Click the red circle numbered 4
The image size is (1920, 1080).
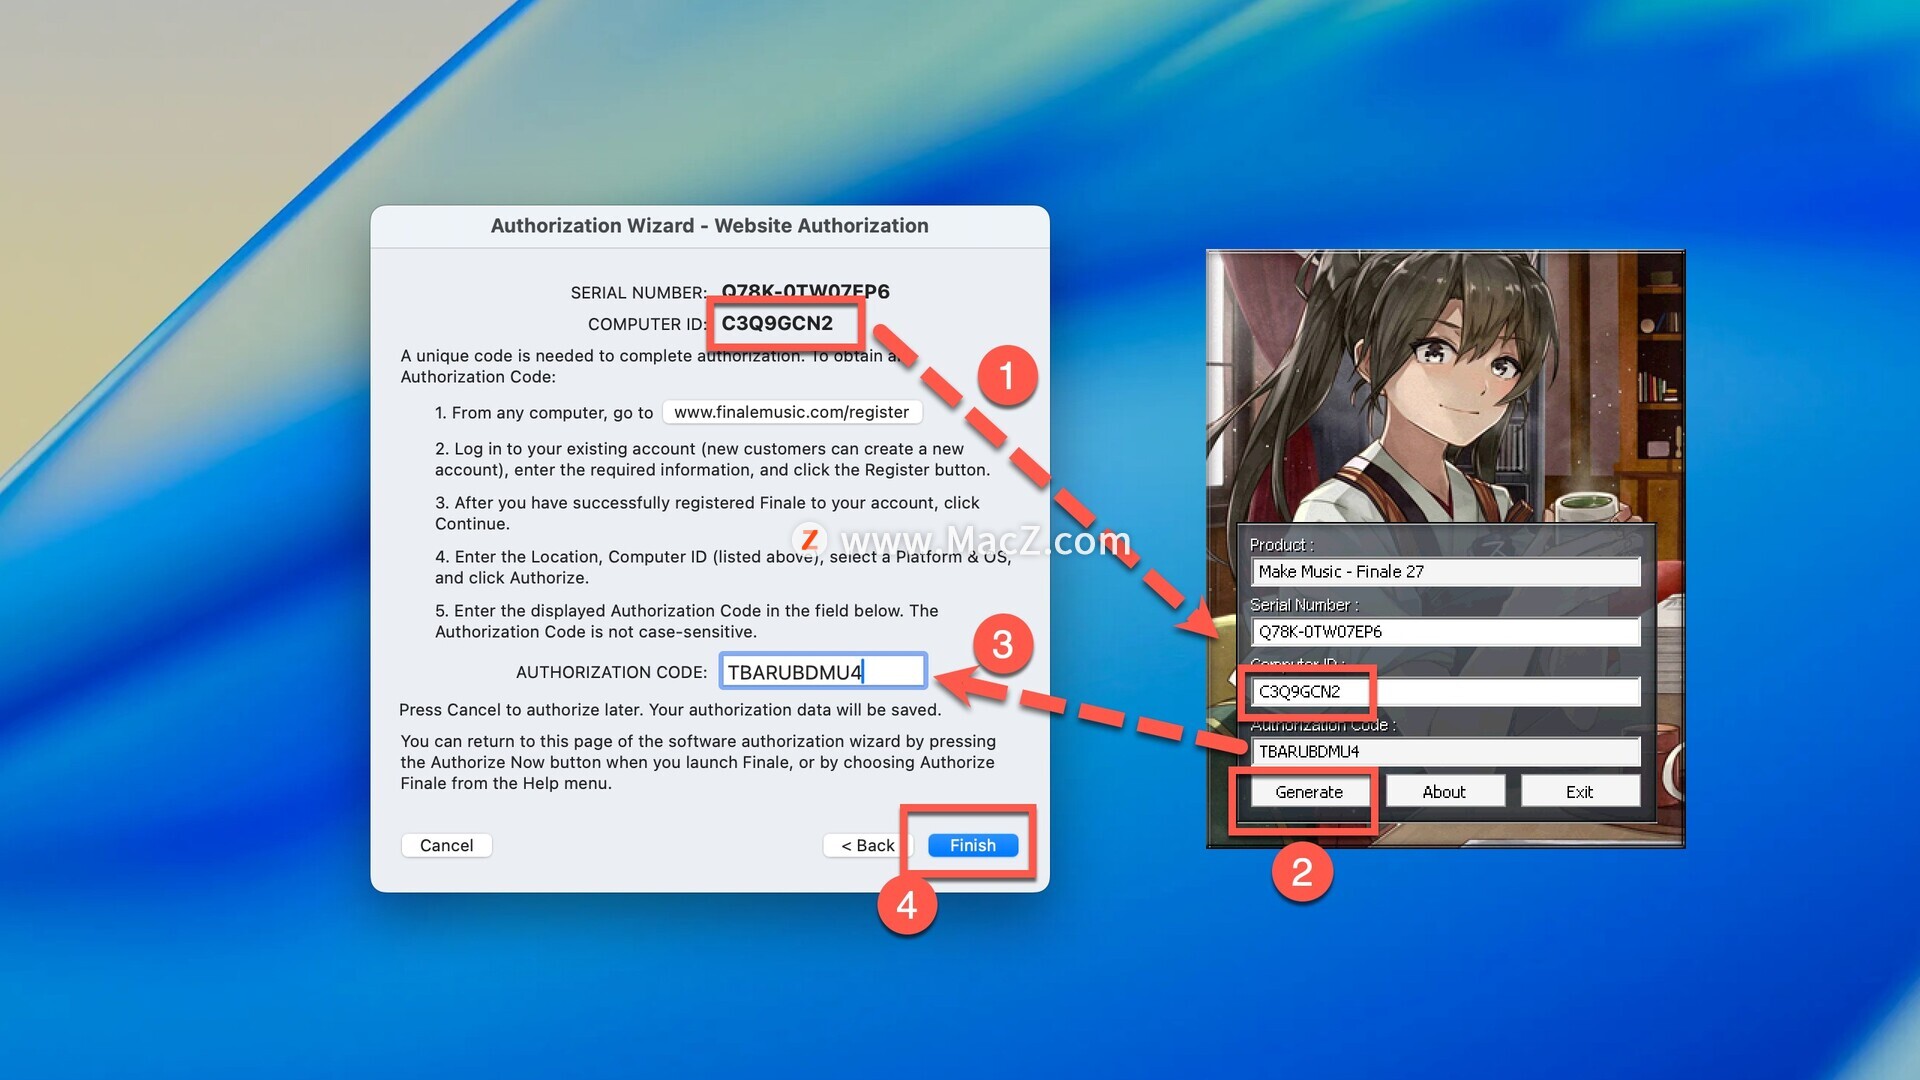coord(906,905)
